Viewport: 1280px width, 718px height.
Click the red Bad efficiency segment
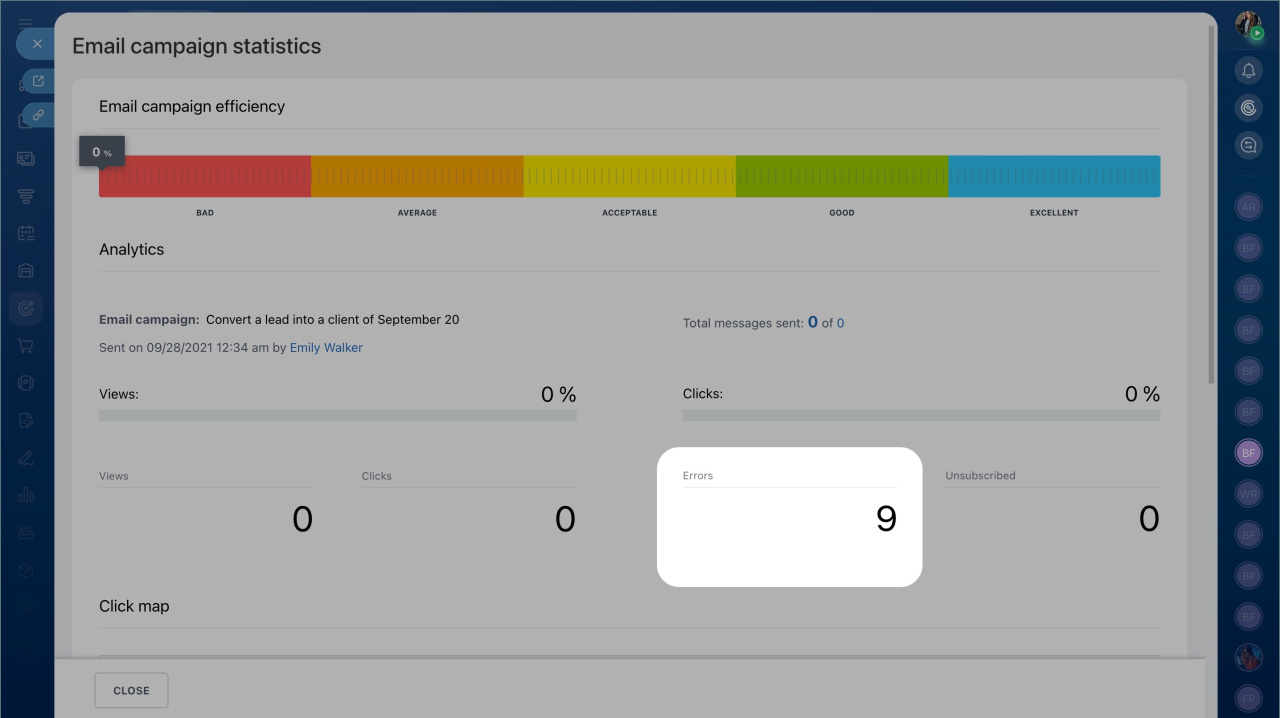(x=205, y=176)
